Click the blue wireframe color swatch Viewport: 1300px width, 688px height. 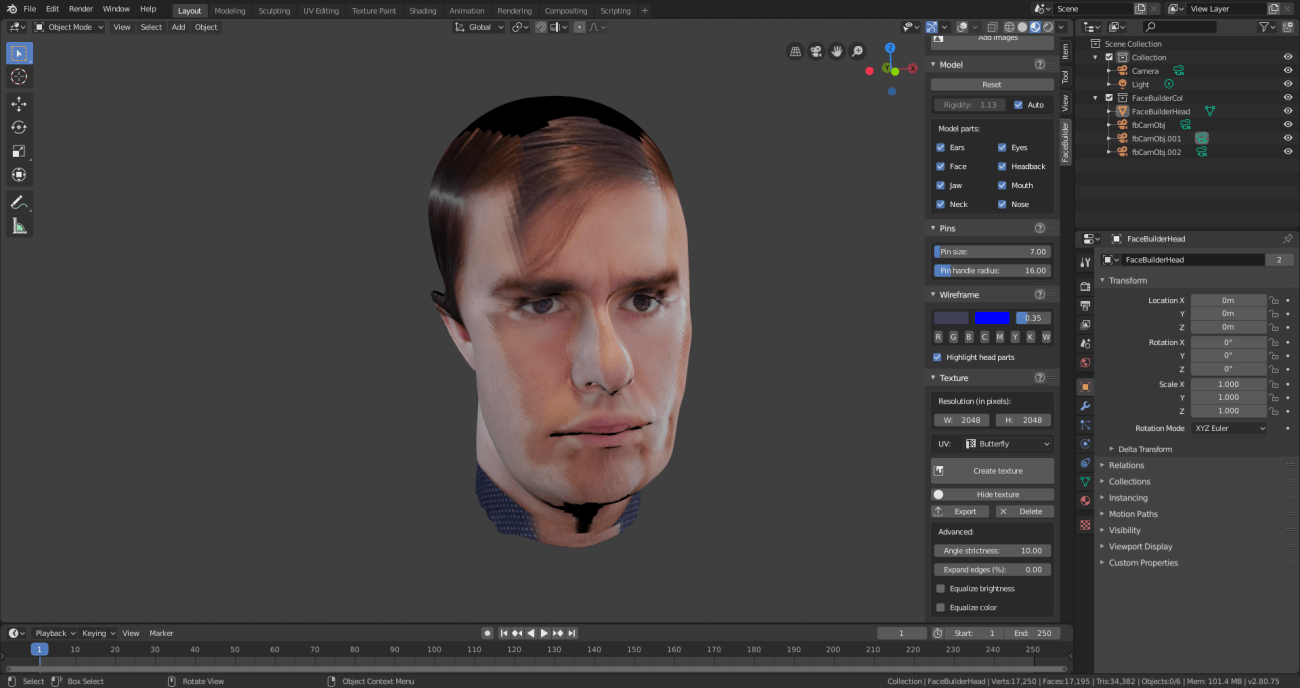992,318
